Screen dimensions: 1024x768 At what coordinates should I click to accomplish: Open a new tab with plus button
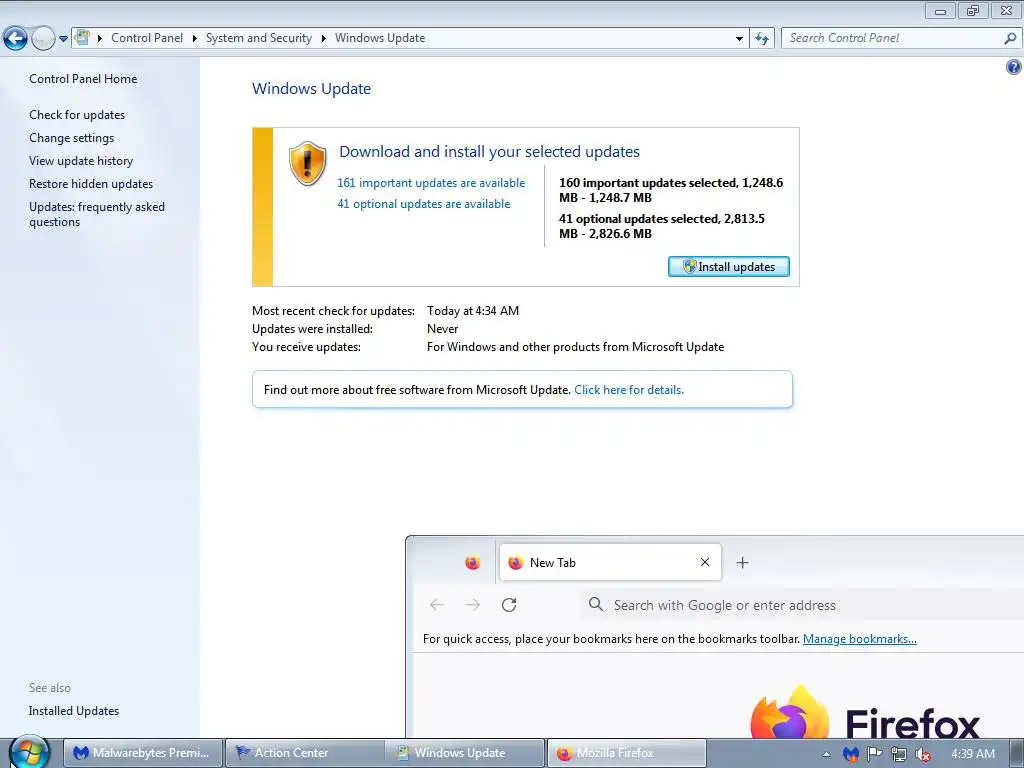(743, 562)
